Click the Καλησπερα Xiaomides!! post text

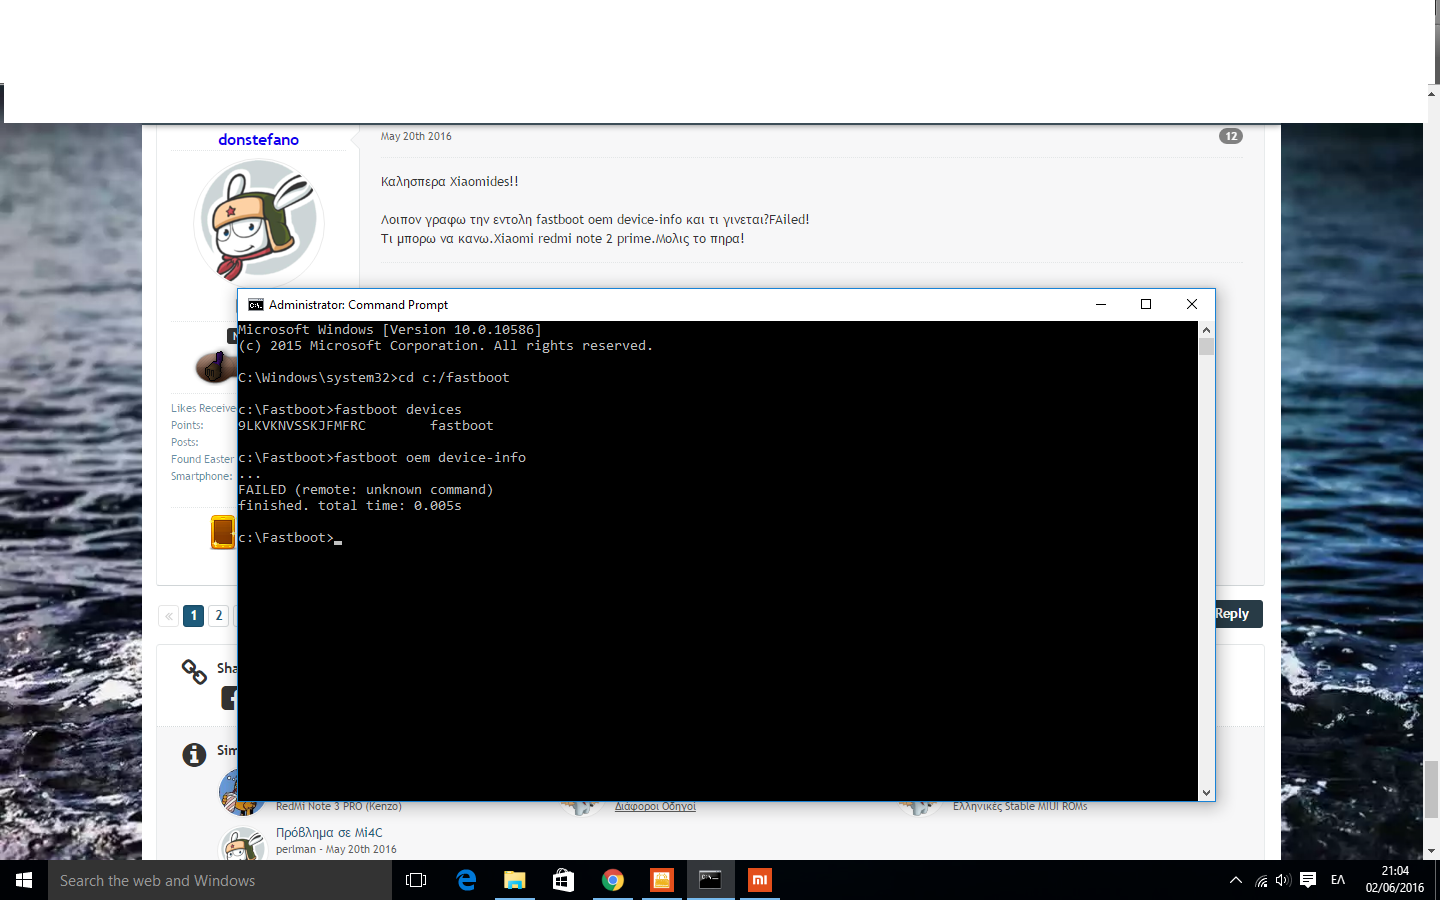[449, 181]
